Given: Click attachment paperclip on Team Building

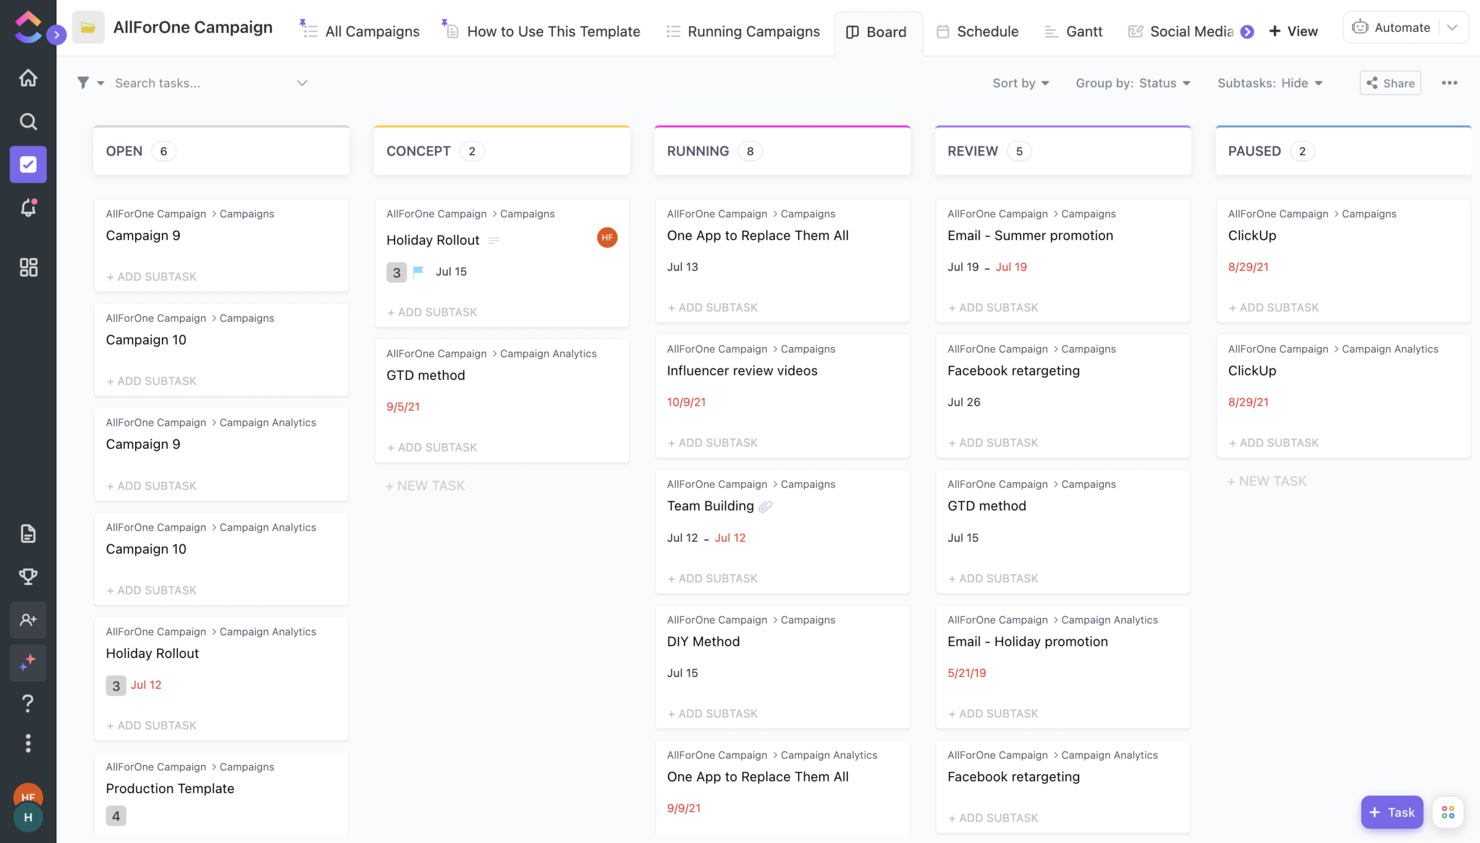Looking at the screenshot, I should 766,506.
